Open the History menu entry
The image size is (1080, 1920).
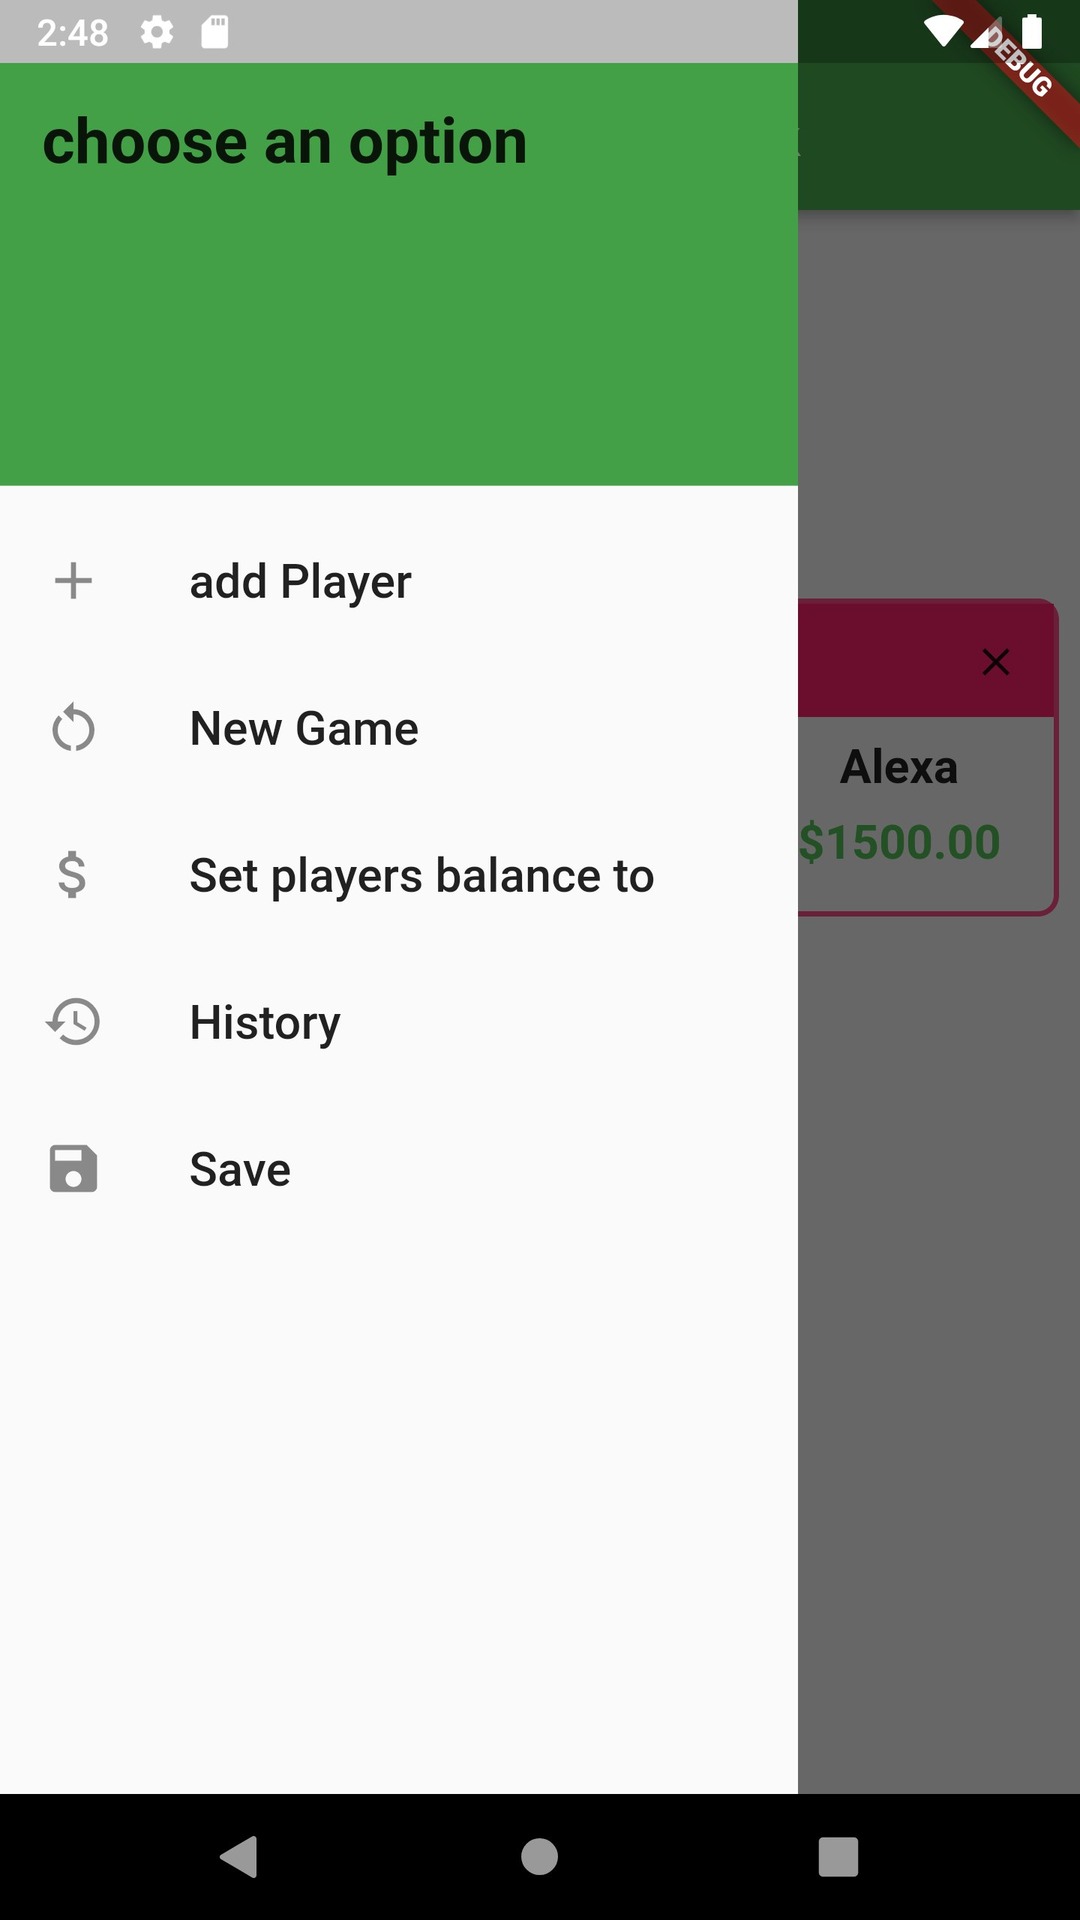click(399, 1022)
